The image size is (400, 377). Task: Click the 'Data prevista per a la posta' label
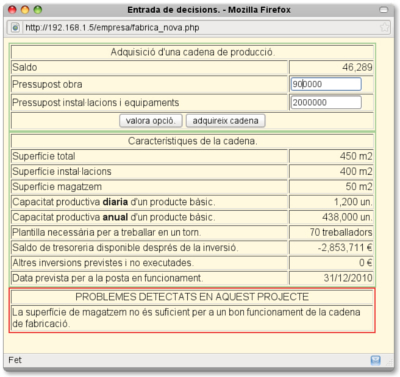click(108, 278)
